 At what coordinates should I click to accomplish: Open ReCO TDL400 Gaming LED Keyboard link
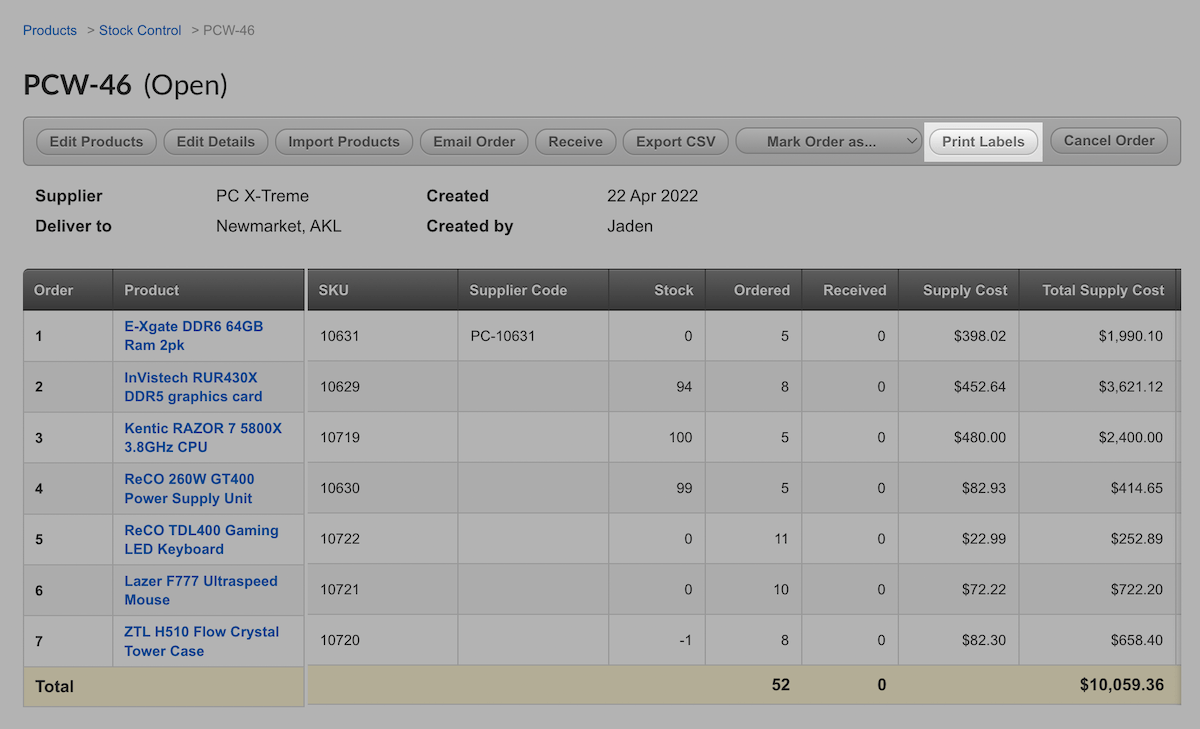(201, 540)
